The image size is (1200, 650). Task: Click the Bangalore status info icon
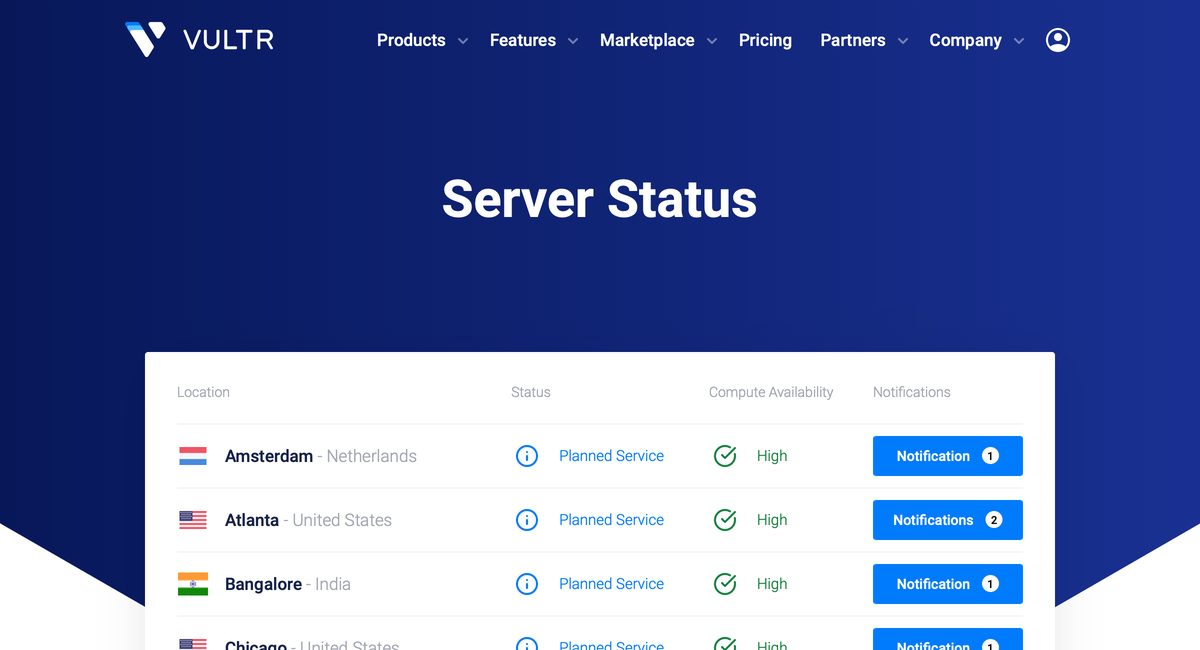pyautogui.click(x=527, y=584)
